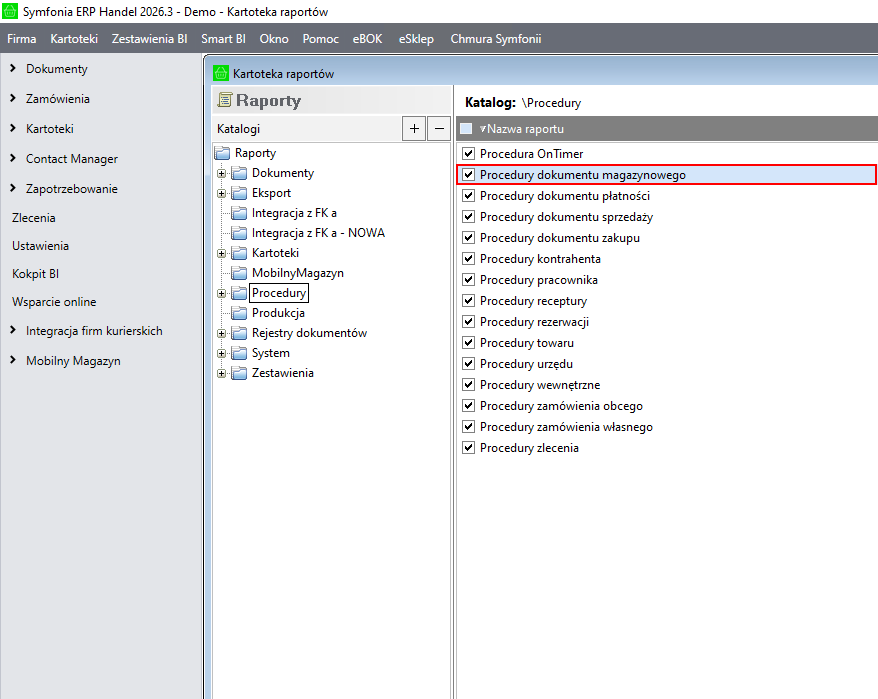The image size is (878, 699).
Task: Toggle Procedury pracownika checkbox
Action: pyautogui.click(x=469, y=279)
